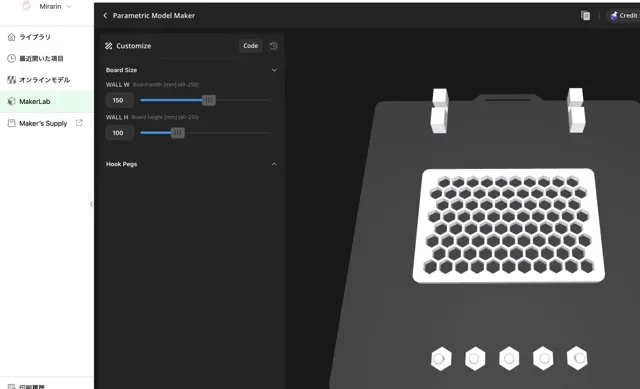Click the leftmost hex nut in the viewport
Viewport: 640px width, 389px height.
(x=441, y=358)
